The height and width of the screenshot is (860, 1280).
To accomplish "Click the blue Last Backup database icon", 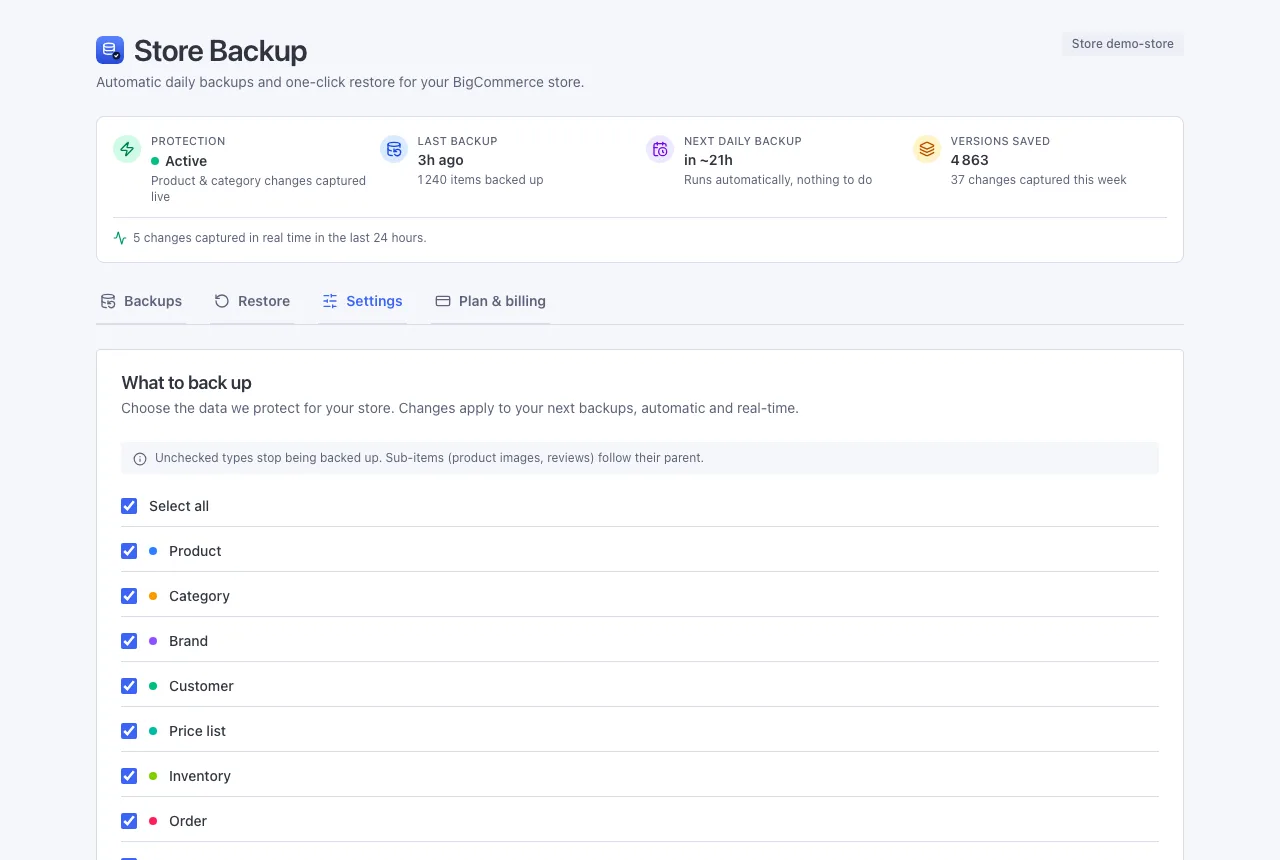I will 394,149.
